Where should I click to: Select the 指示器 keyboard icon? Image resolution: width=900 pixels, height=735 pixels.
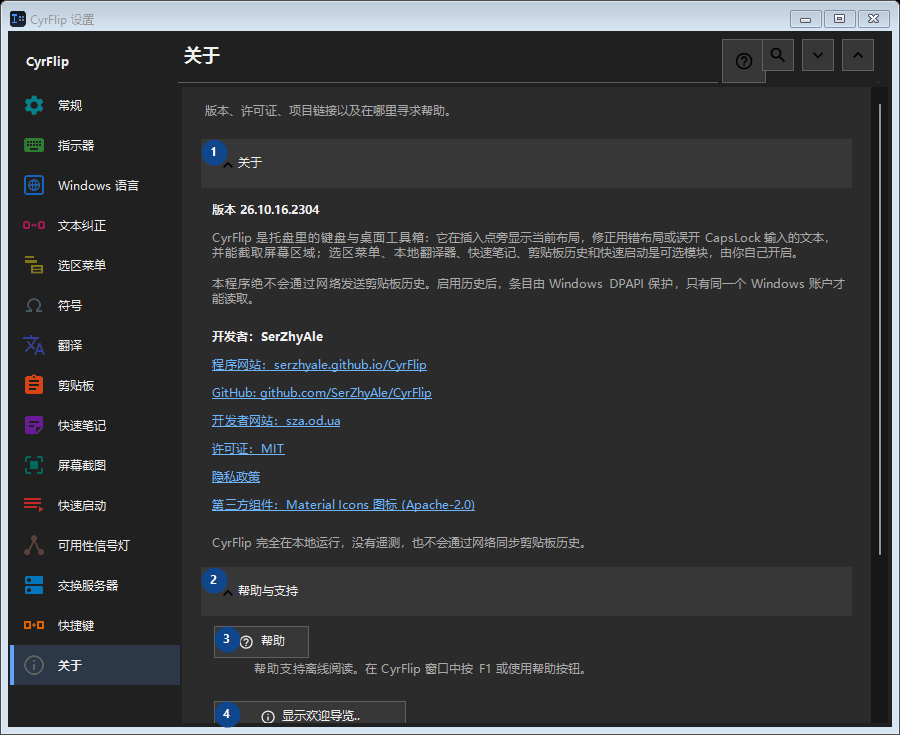(34, 145)
